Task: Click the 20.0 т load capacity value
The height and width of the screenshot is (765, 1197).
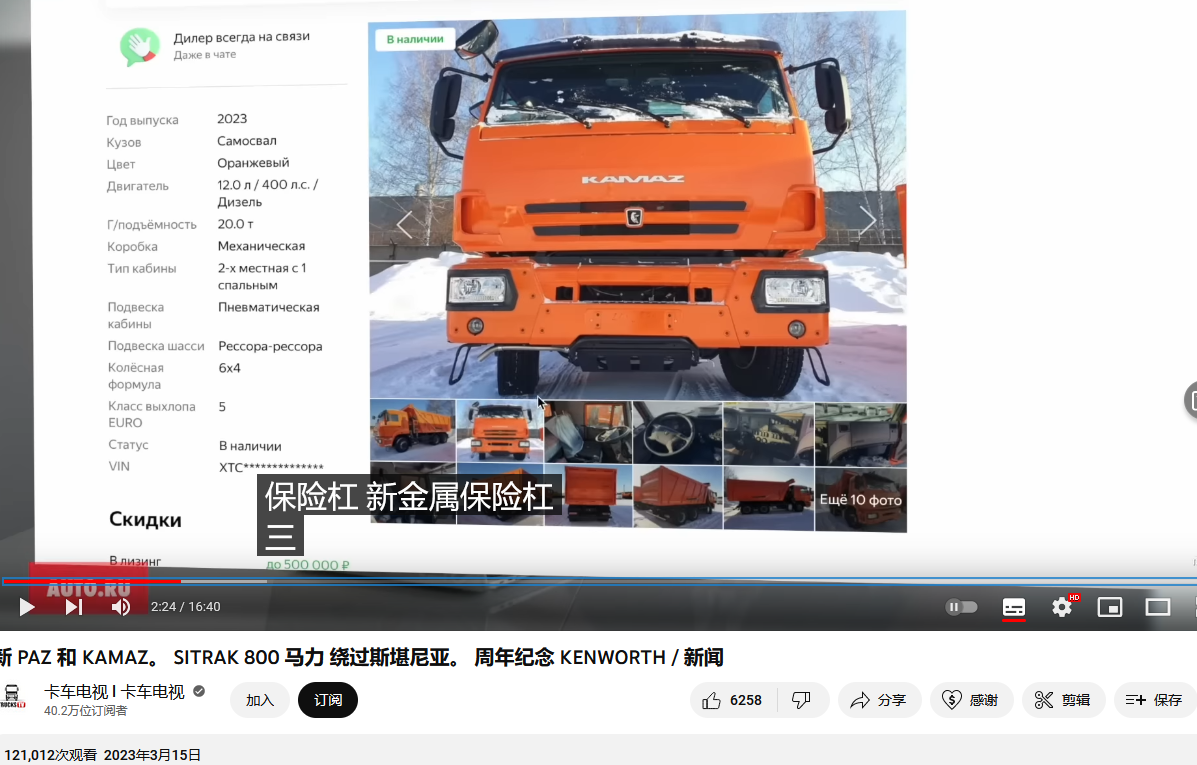Action: click(x=235, y=224)
